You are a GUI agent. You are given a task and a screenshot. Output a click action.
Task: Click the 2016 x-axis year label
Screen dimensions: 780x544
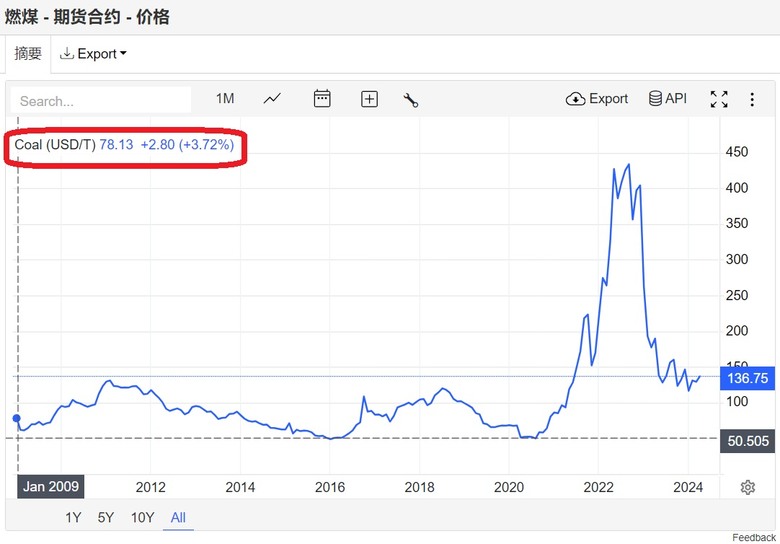tap(330, 487)
